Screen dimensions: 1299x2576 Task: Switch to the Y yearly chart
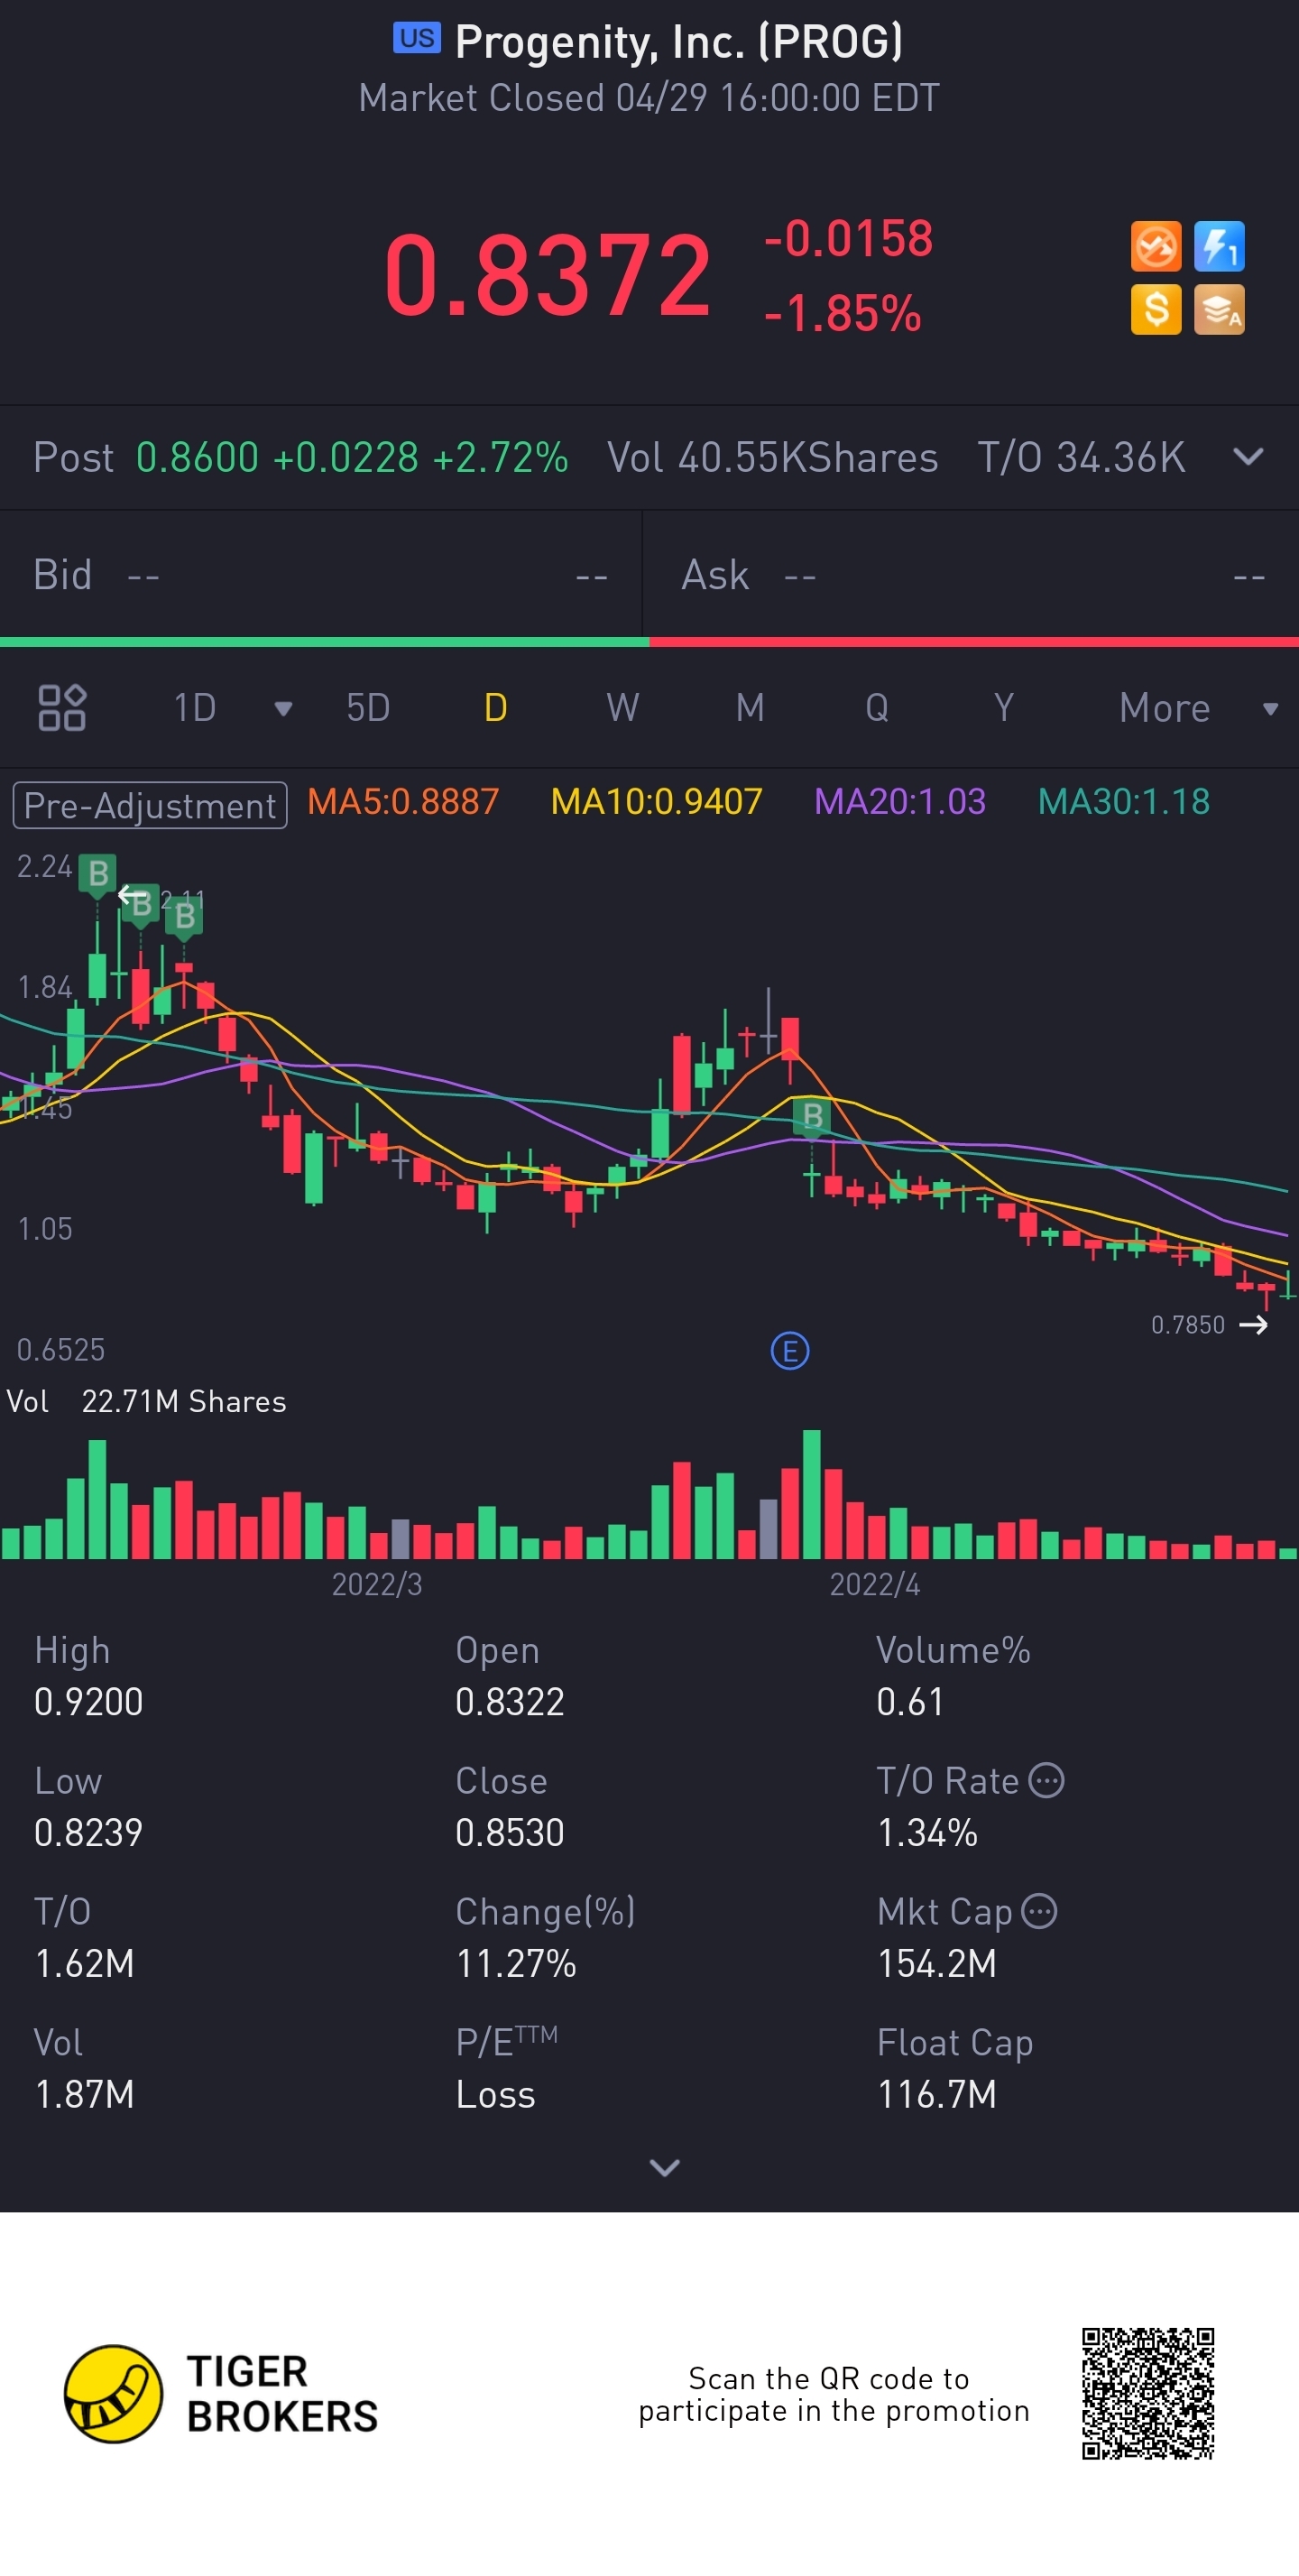point(1003,708)
